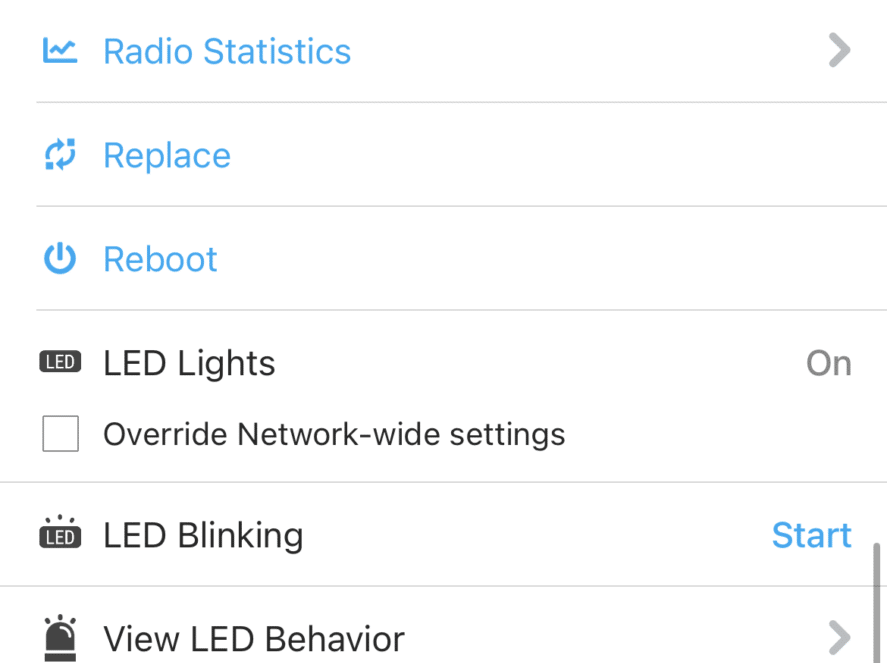887x663 pixels.
Task: Select the LED Blinking row label
Action: (203, 536)
